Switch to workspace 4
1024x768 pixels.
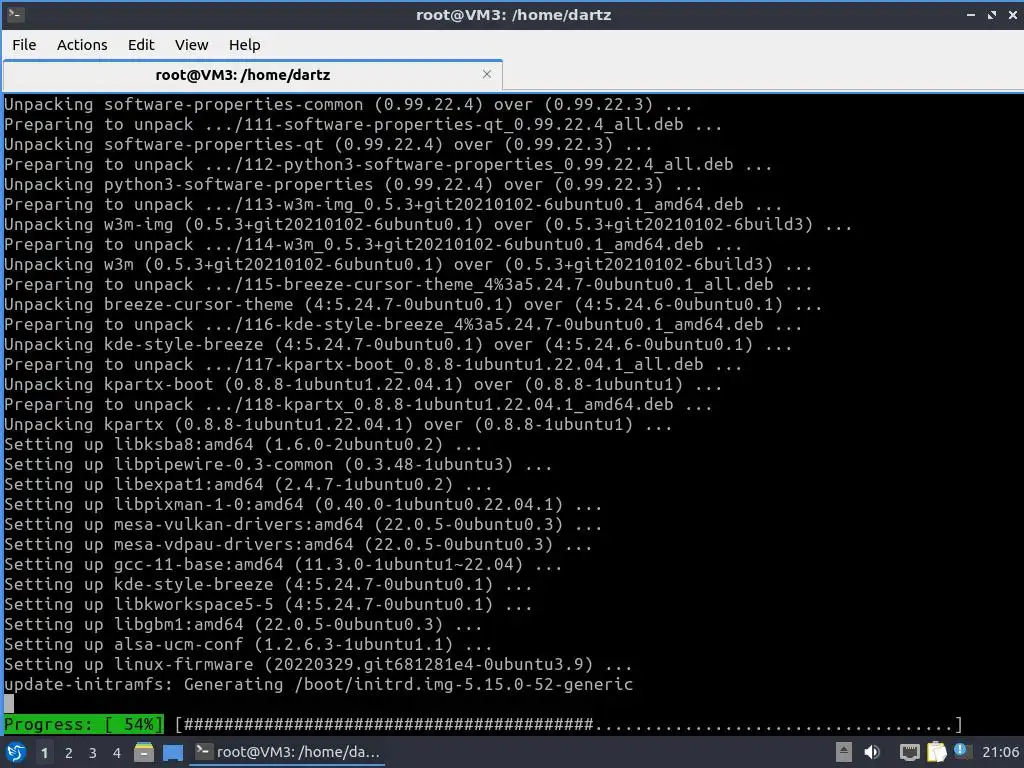coord(117,753)
